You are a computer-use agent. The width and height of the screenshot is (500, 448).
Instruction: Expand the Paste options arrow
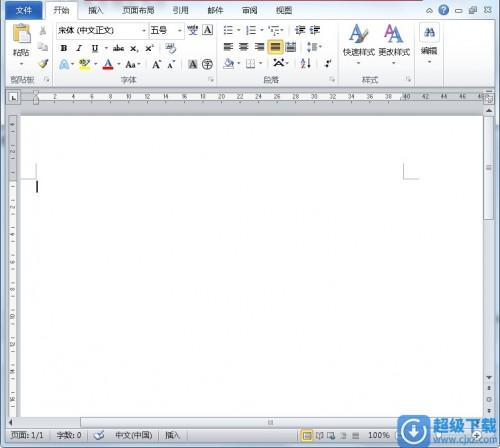(x=22, y=64)
